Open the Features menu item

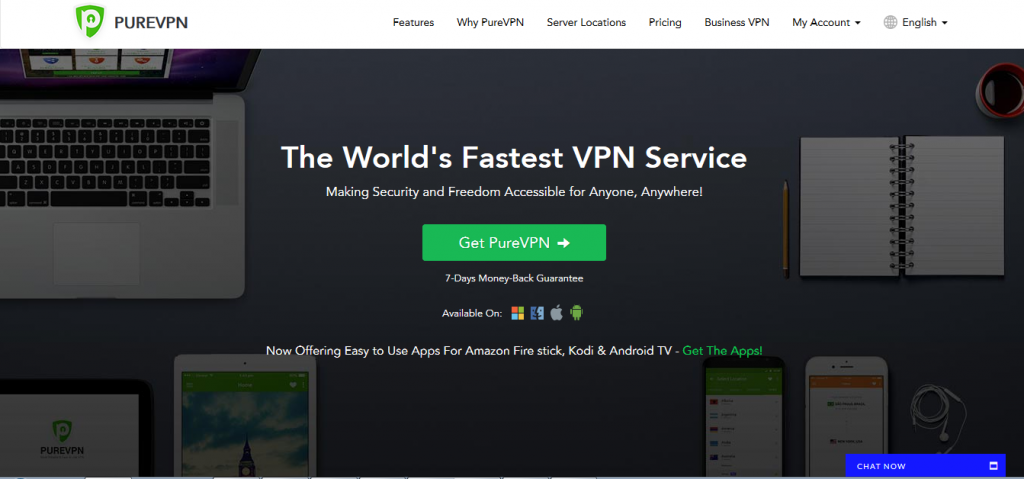[413, 22]
